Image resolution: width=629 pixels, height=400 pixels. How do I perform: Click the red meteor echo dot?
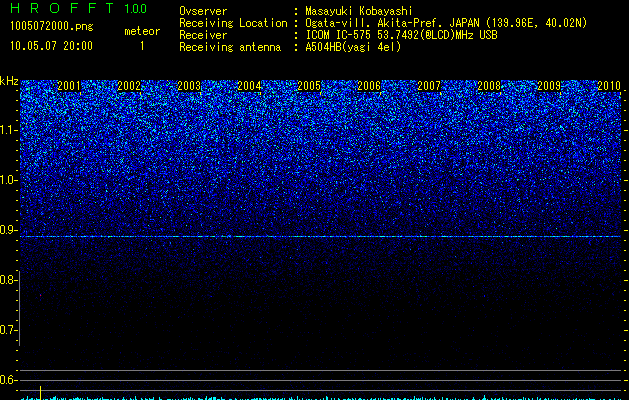coord(40,295)
